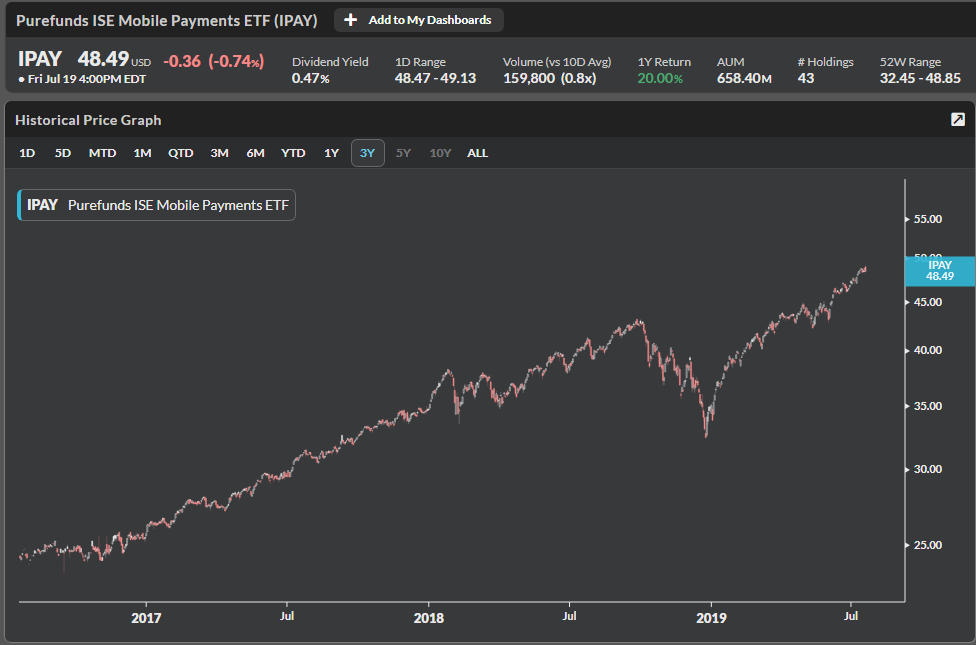
Task: Click the greyed-out 10Y range option
Action: pyautogui.click(x=440, y=153)
